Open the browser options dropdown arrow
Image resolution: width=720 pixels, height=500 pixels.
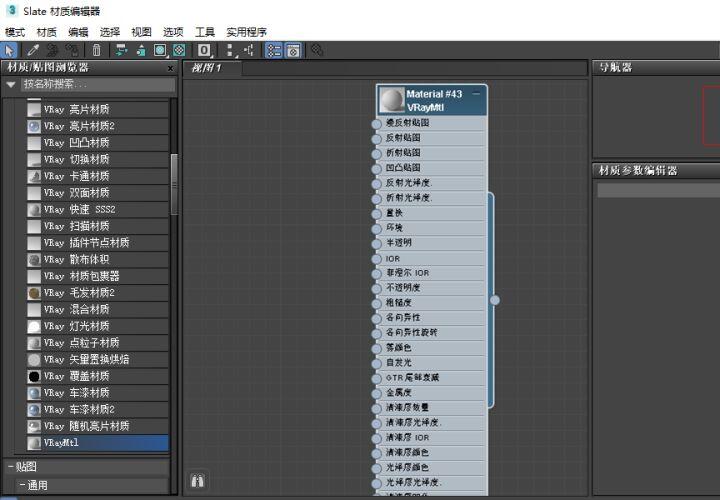click(x=11, y=84)
